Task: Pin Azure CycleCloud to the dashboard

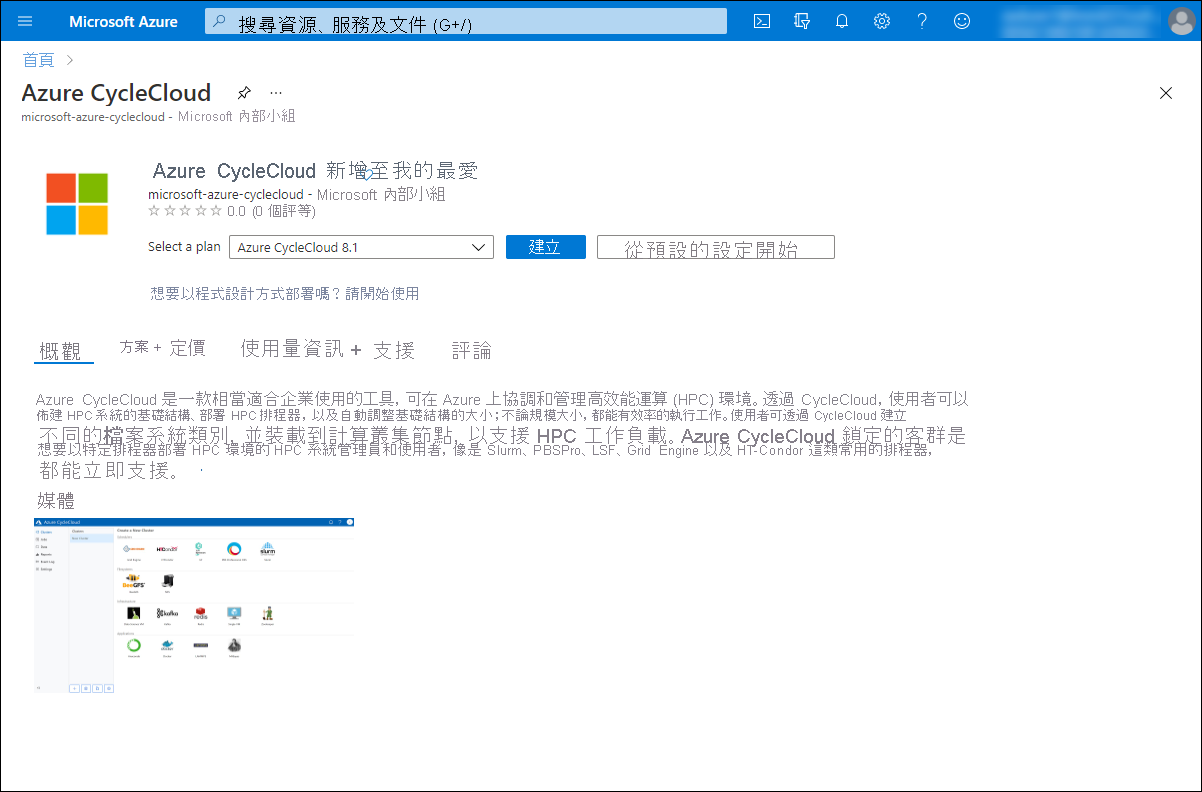Action: (x=244, y=92)
